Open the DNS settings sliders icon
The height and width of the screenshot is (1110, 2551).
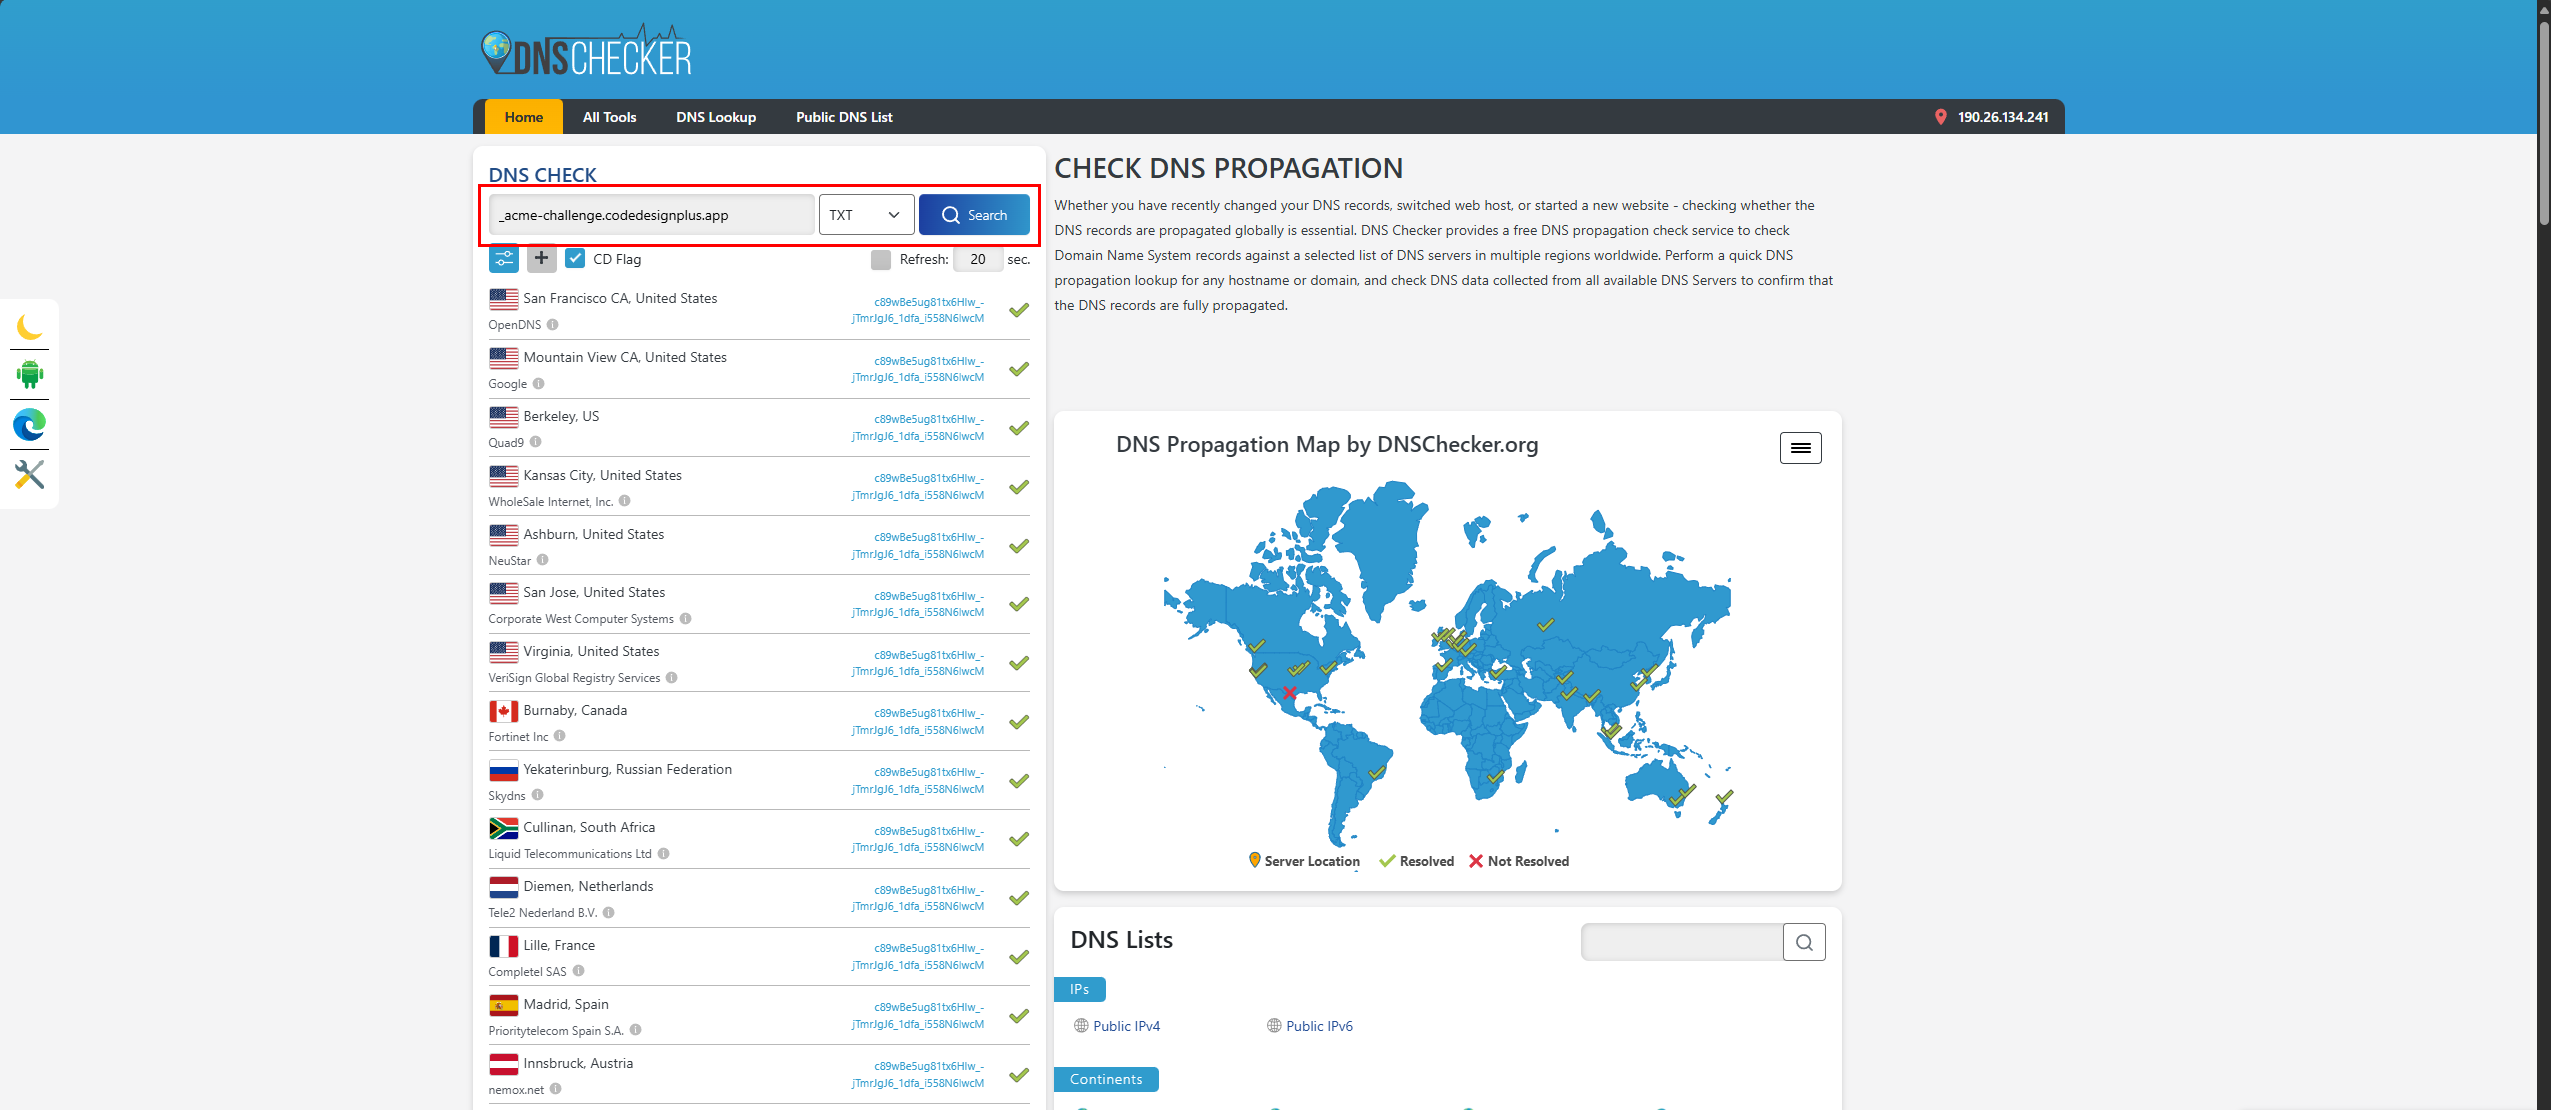504,258
